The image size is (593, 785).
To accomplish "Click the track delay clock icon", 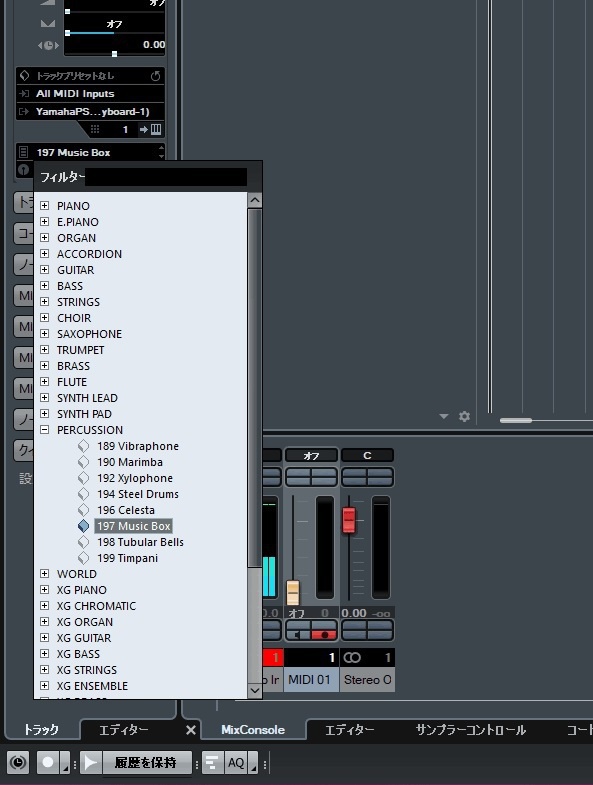I will 48,45.
